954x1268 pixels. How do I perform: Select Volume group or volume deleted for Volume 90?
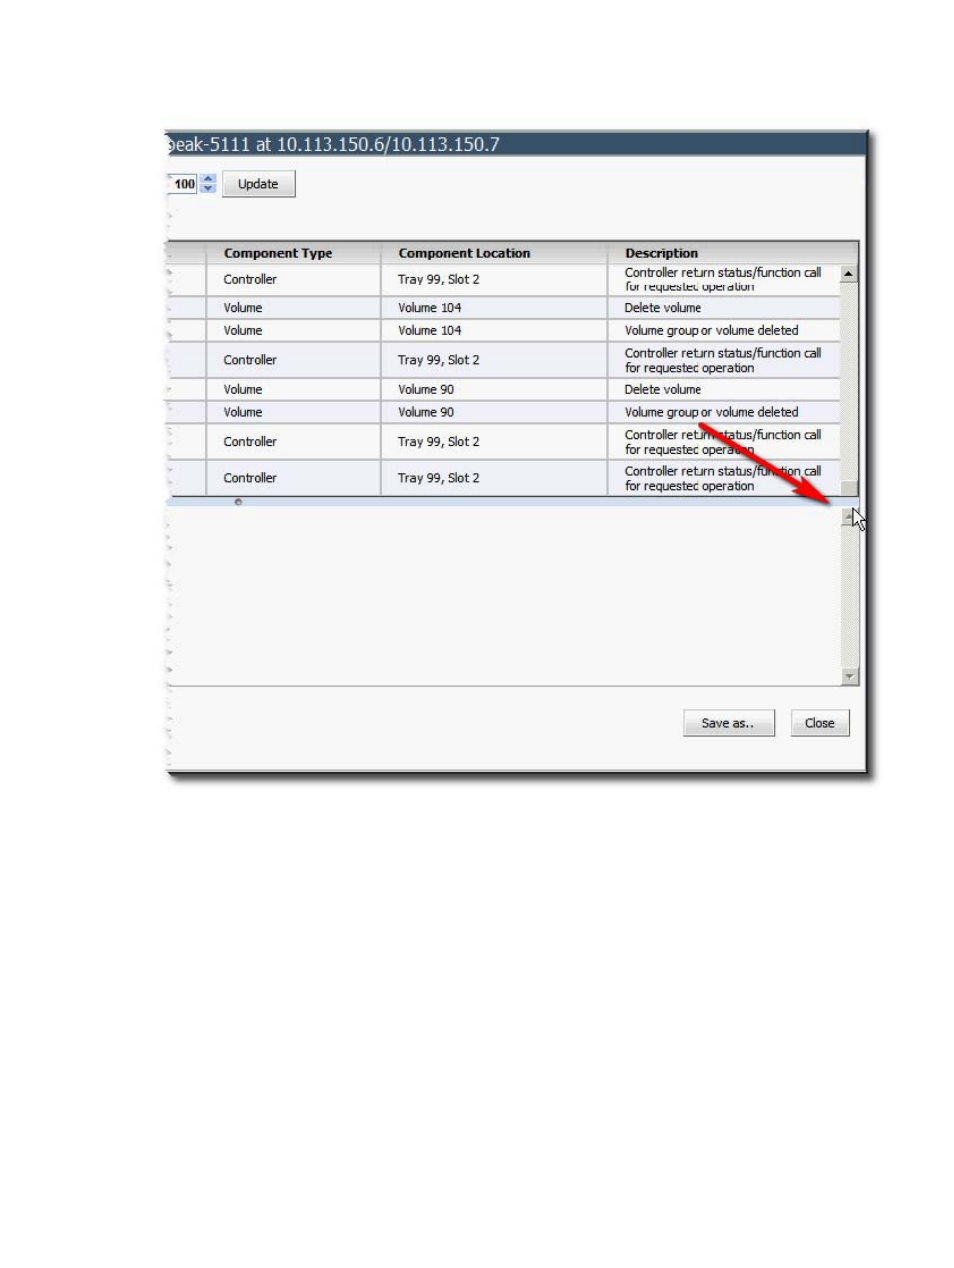(x=711, y=412)
